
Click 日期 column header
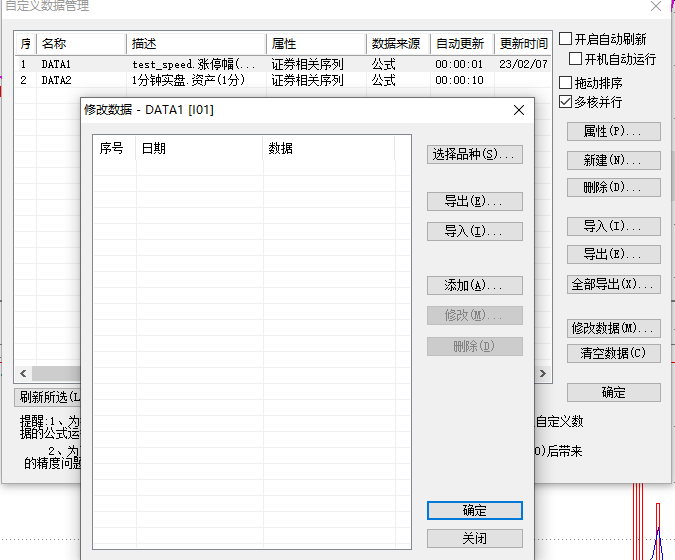click(199, 149)
